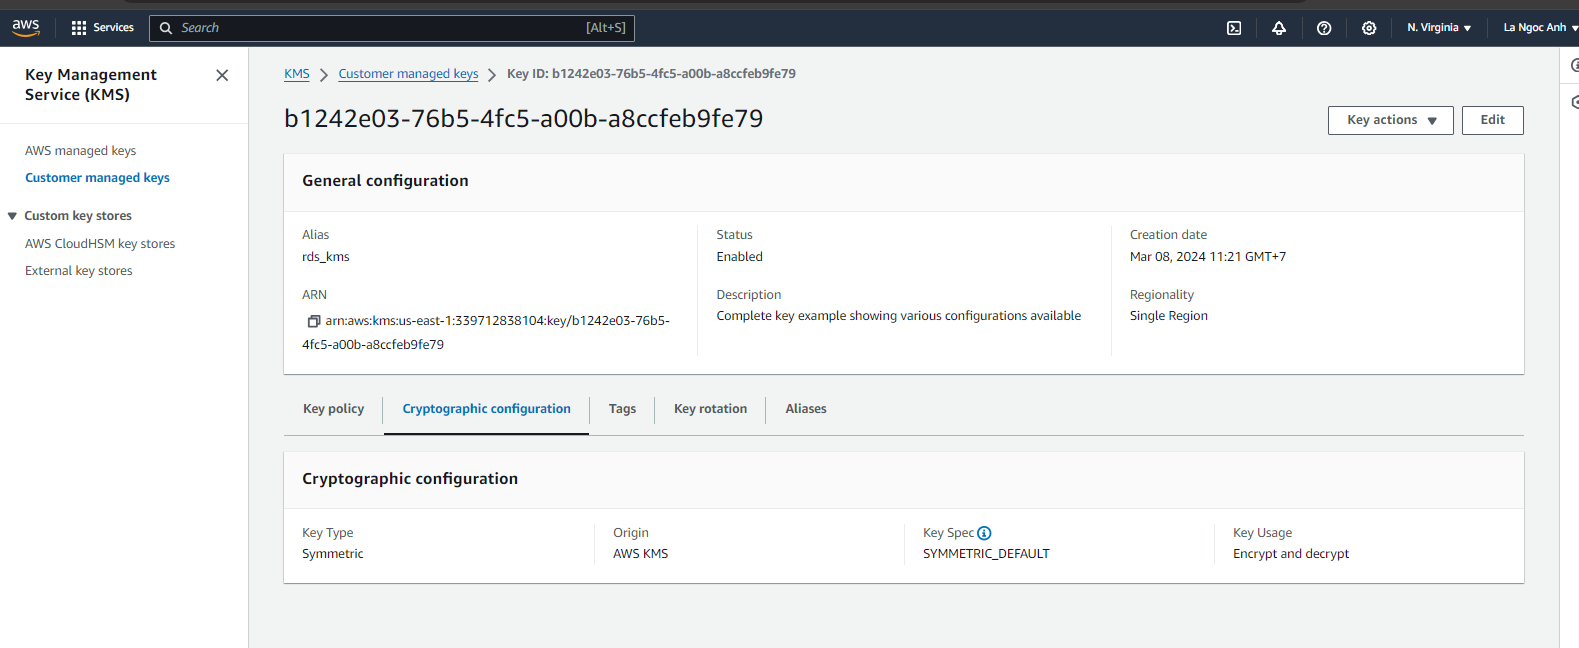
Task: Copy the key ARN with copy icon
Action: click(x=313, y=321)
